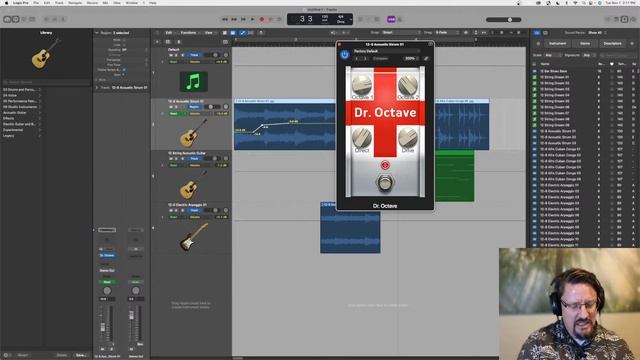Open the Apple menu
Viewport: 640px width, 360px height.
tap(6, 3)
